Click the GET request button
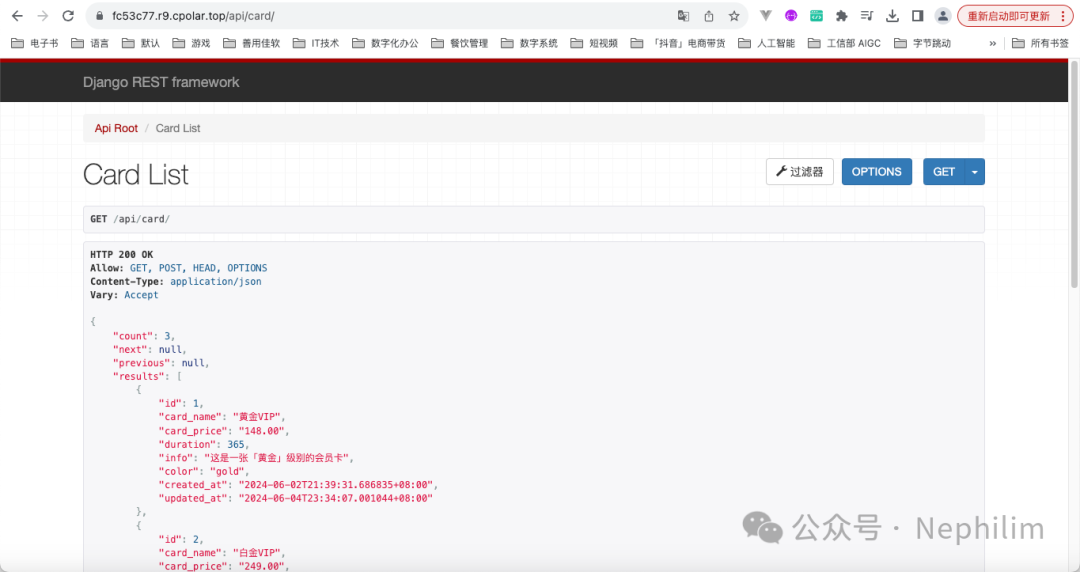 click(x=944, y=172)
